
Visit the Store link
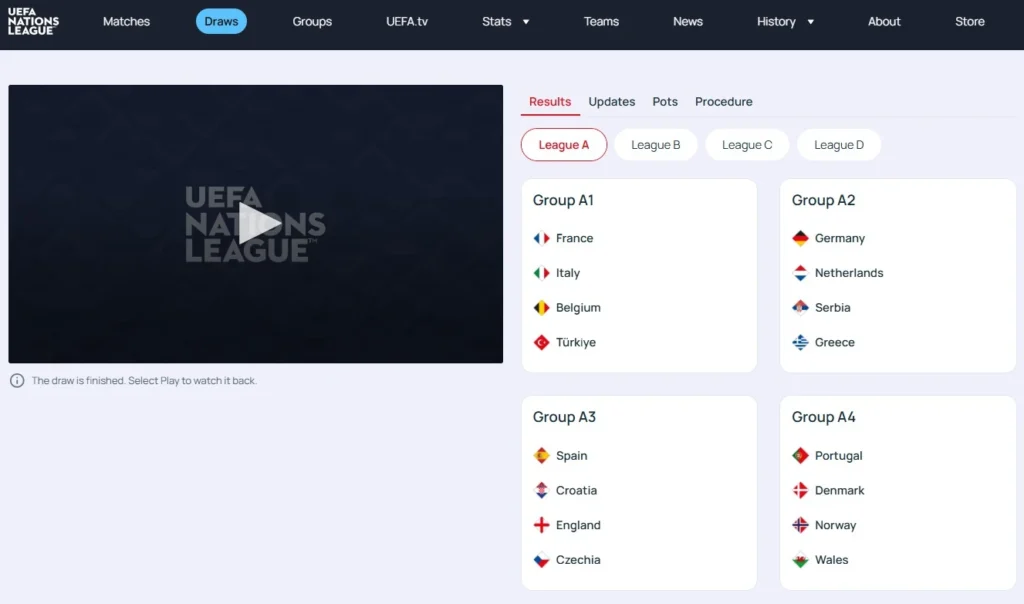click(970, 22)
